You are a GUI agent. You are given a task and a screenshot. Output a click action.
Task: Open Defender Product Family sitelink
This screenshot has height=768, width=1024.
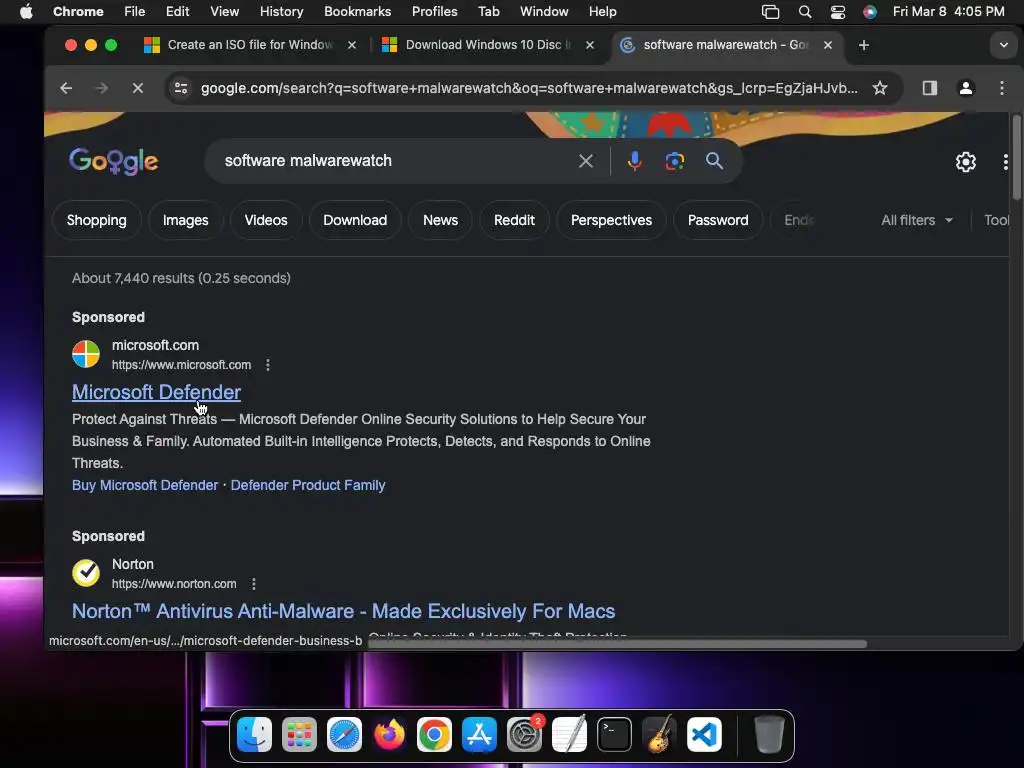[x=308, y=485]
